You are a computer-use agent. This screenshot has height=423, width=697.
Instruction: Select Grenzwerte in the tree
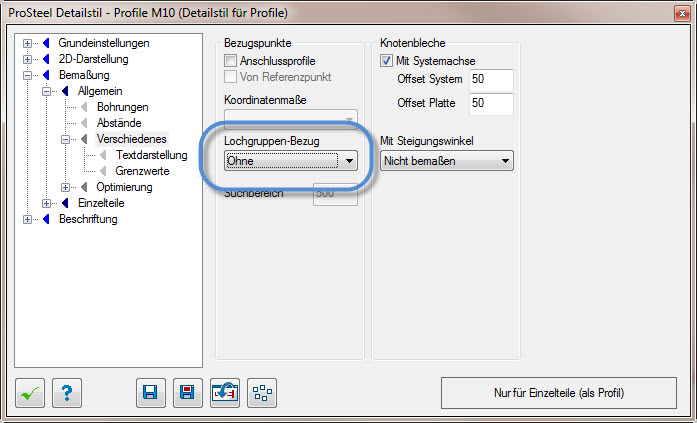coord(142,171)
